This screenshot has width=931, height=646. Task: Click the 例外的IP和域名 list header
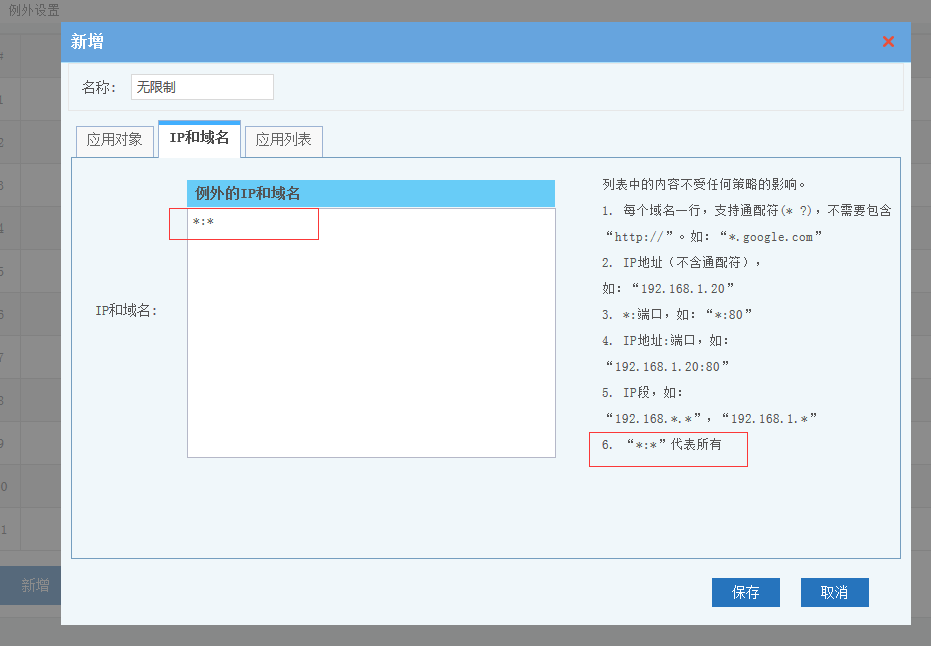[x=370, y=193]
